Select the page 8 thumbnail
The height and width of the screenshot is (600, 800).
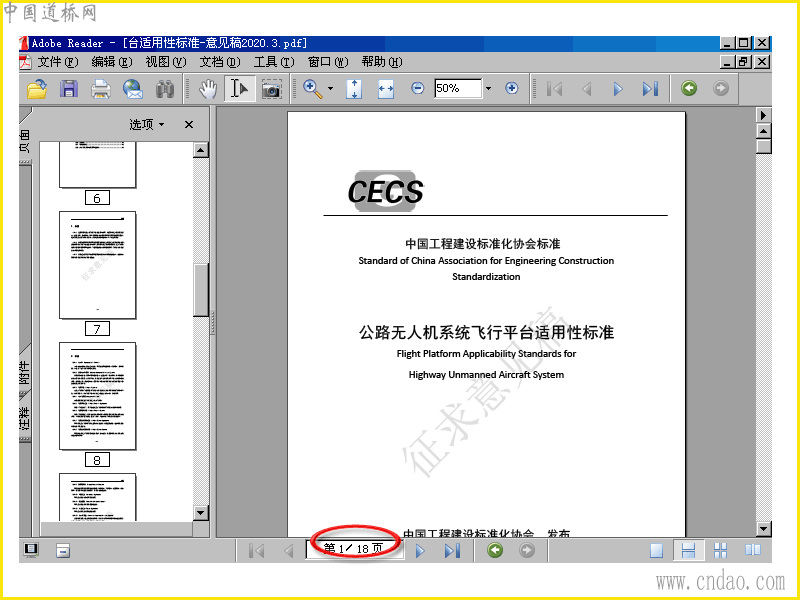point(97,396)
